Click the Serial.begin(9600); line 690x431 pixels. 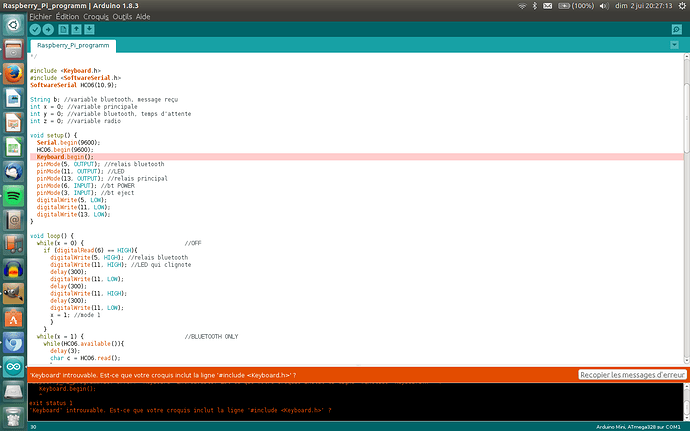click(68, 142)
